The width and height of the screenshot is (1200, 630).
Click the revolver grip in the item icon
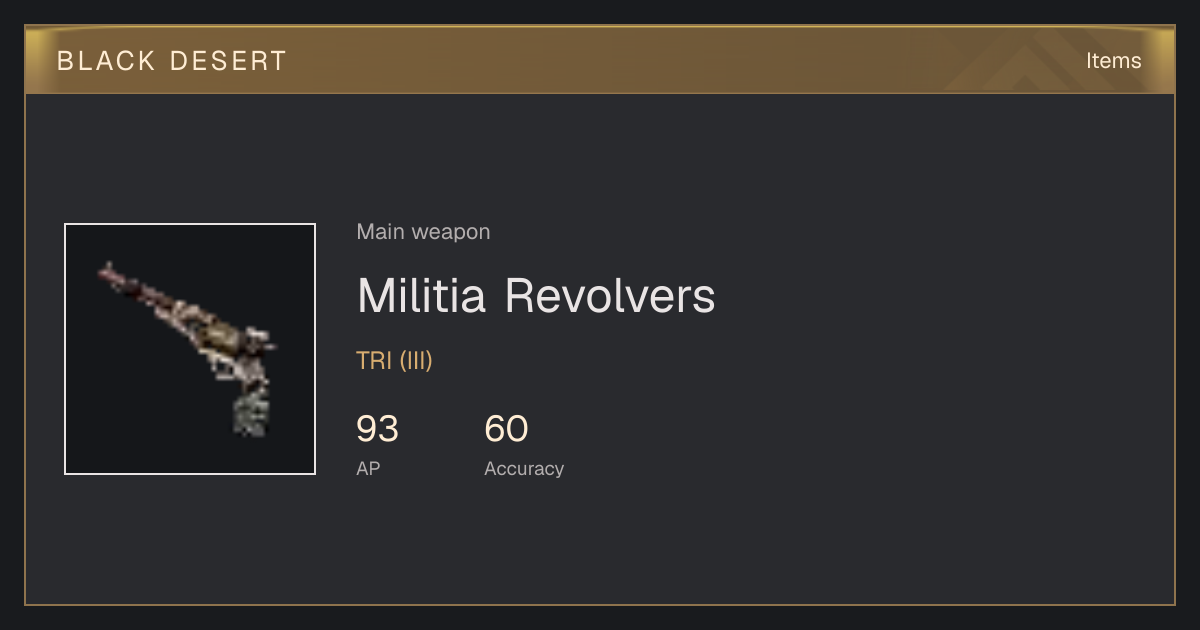(251, 412)
